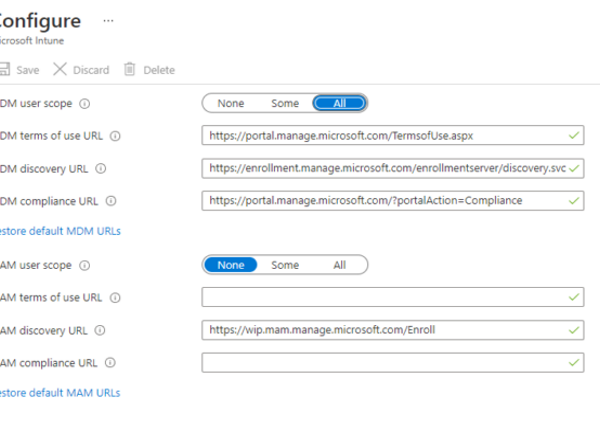The image size is (600, 433).
Task: Click the green checkmark in MAM compliance URL field
Action: 574,362
